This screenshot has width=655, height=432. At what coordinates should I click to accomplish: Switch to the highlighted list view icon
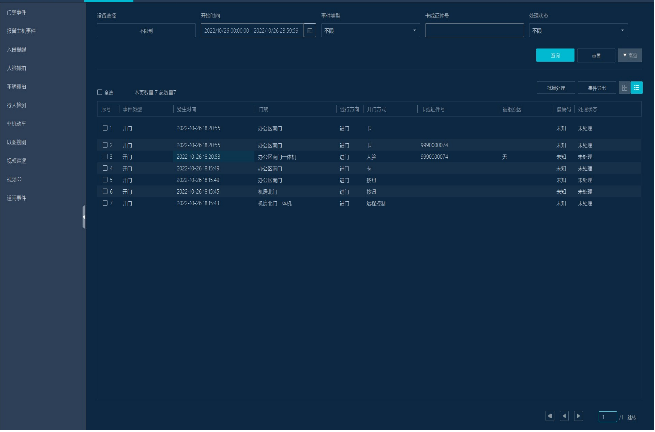click(637, 88)
